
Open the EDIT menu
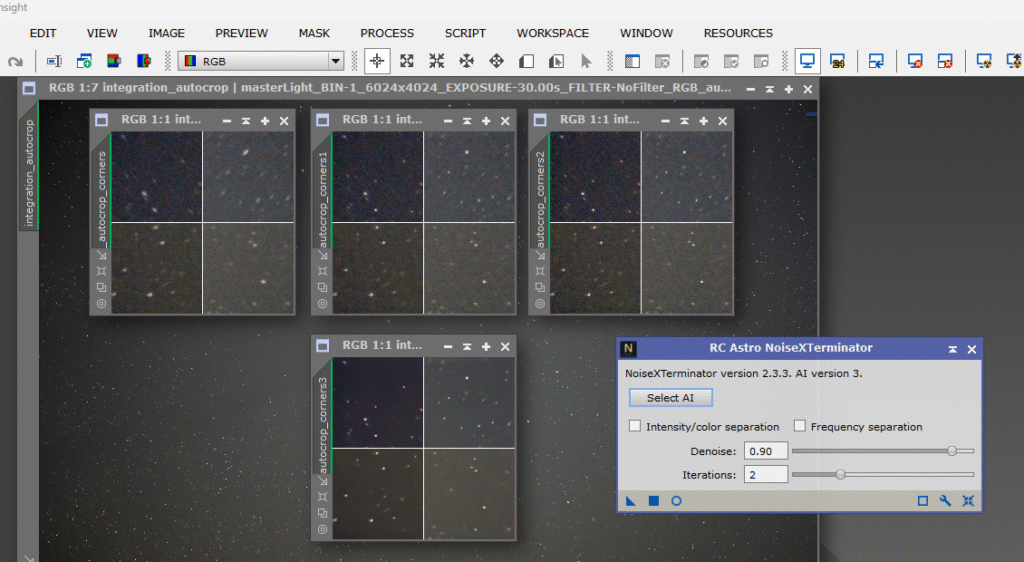tap(43, 33)
